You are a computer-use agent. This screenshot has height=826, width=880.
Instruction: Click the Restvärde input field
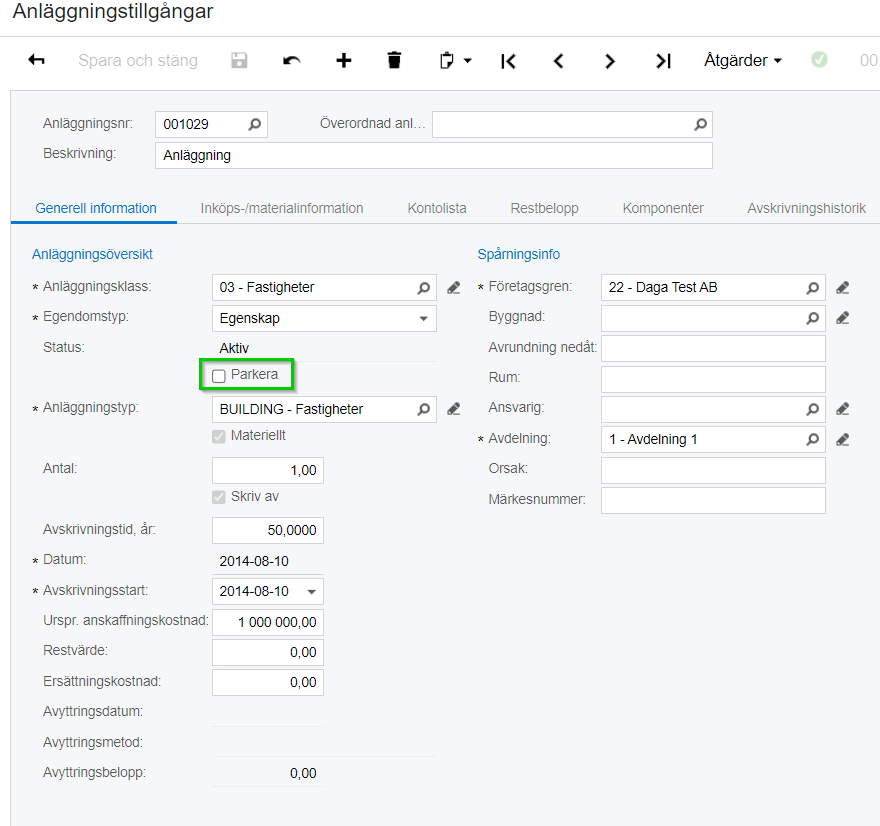(x=268, y=652)
